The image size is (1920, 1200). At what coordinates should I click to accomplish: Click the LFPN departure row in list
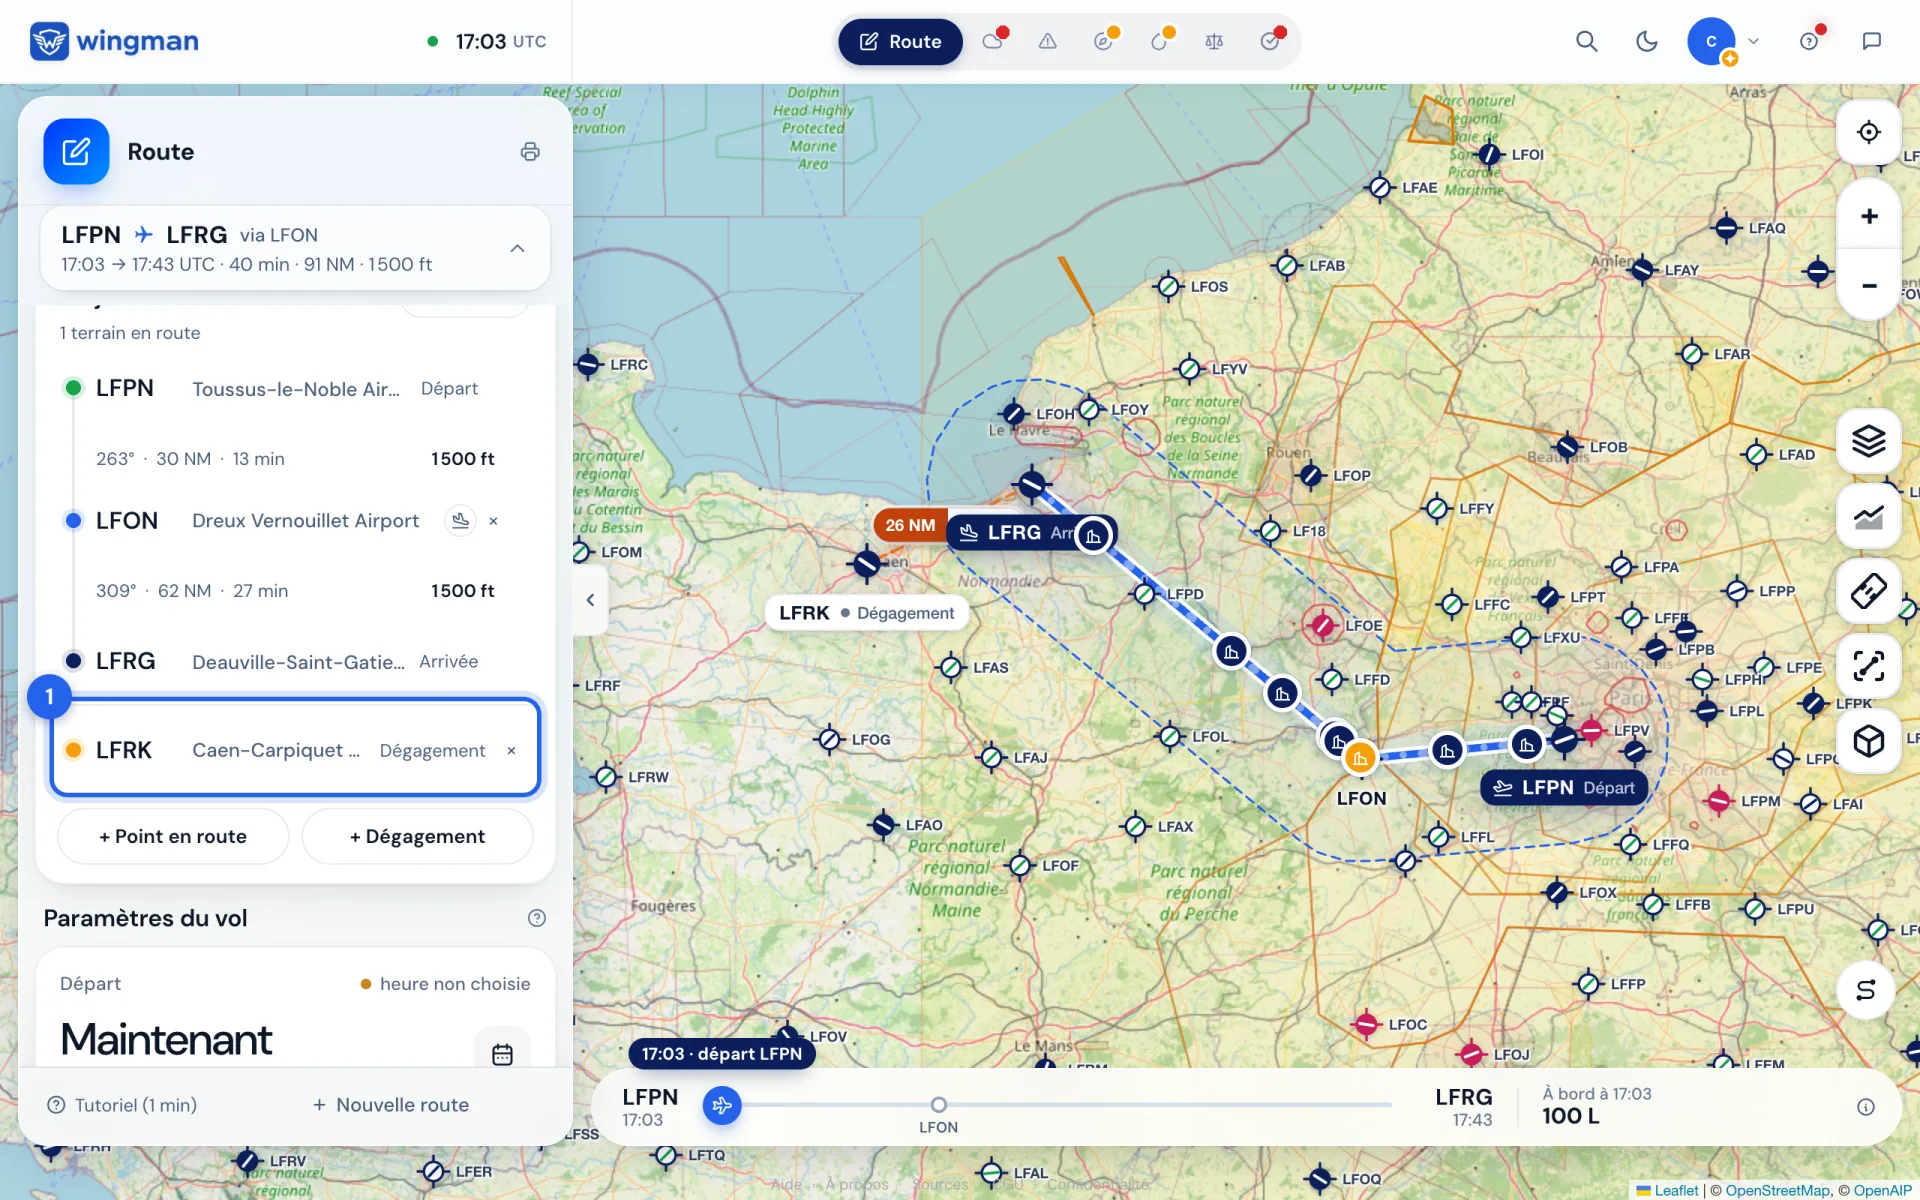(x=295, y=388)
